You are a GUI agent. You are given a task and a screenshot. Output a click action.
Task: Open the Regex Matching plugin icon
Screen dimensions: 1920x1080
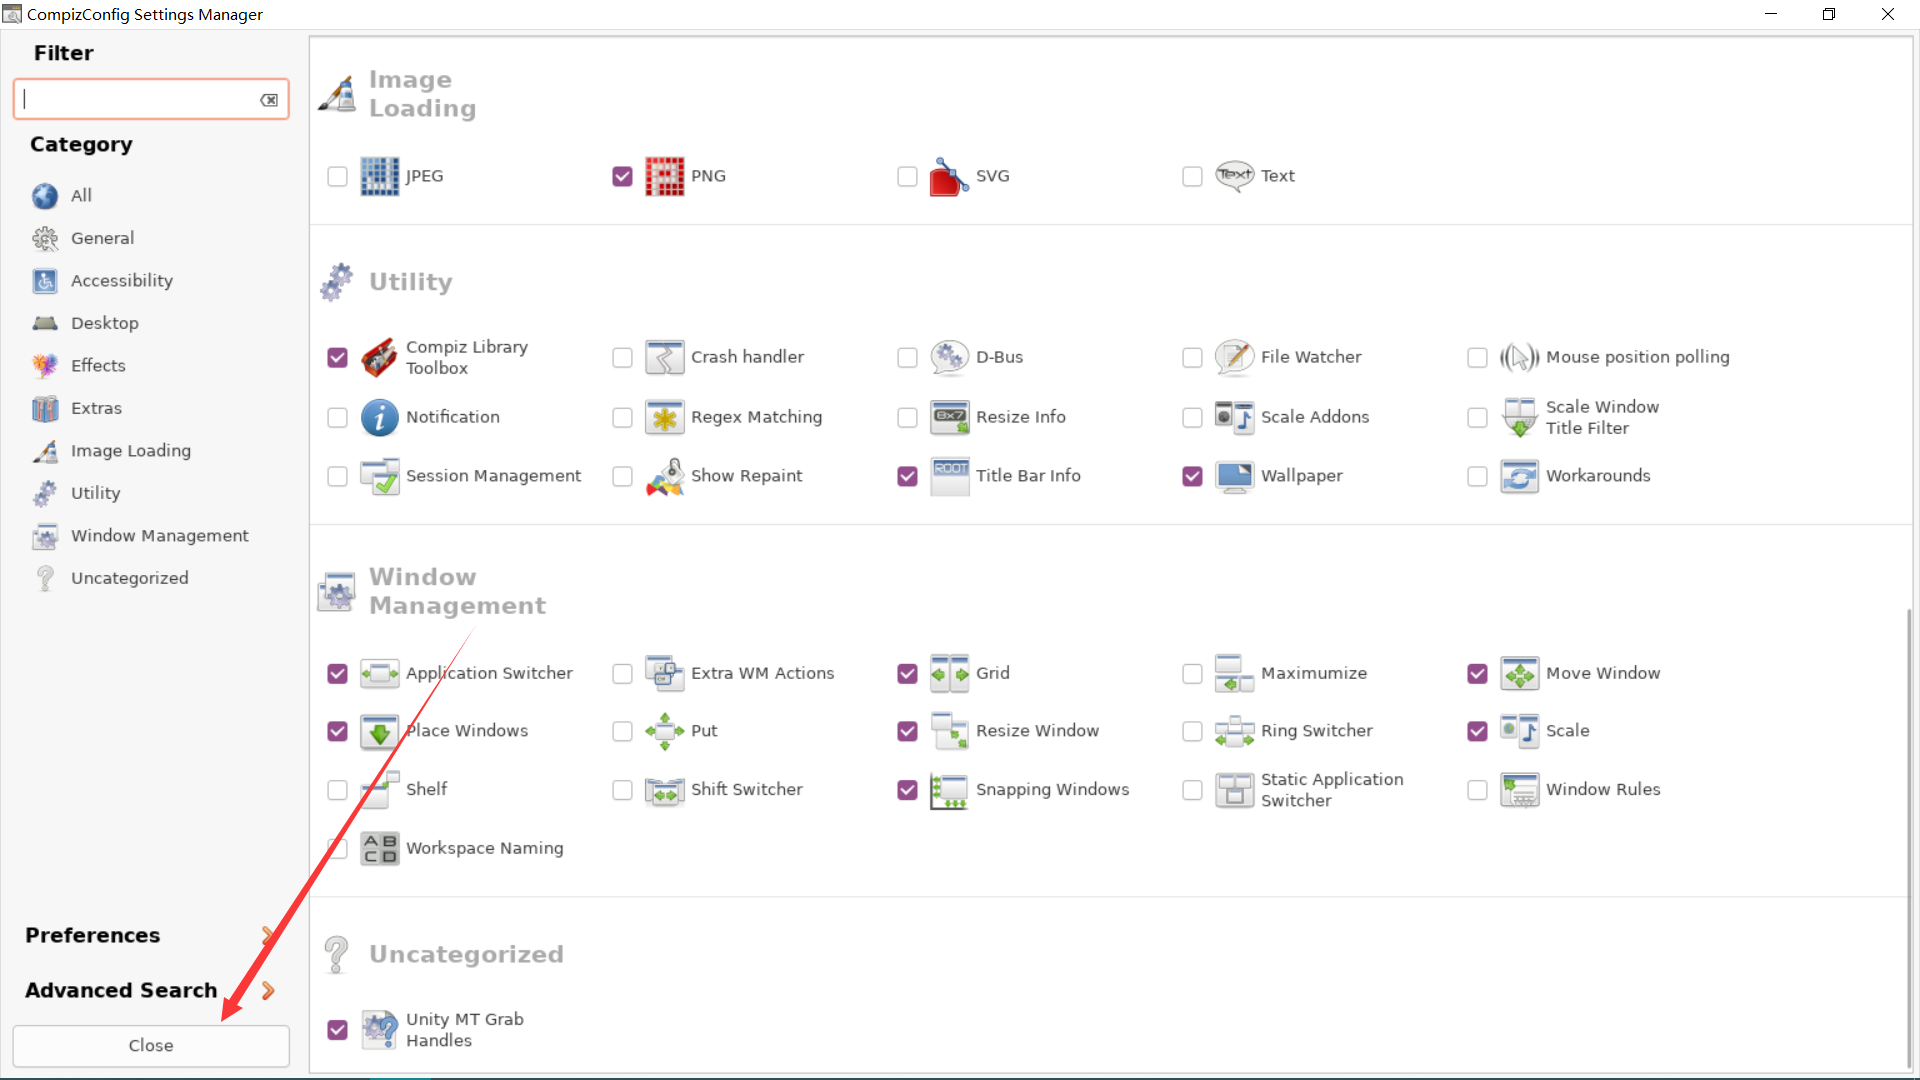point(665,417)
